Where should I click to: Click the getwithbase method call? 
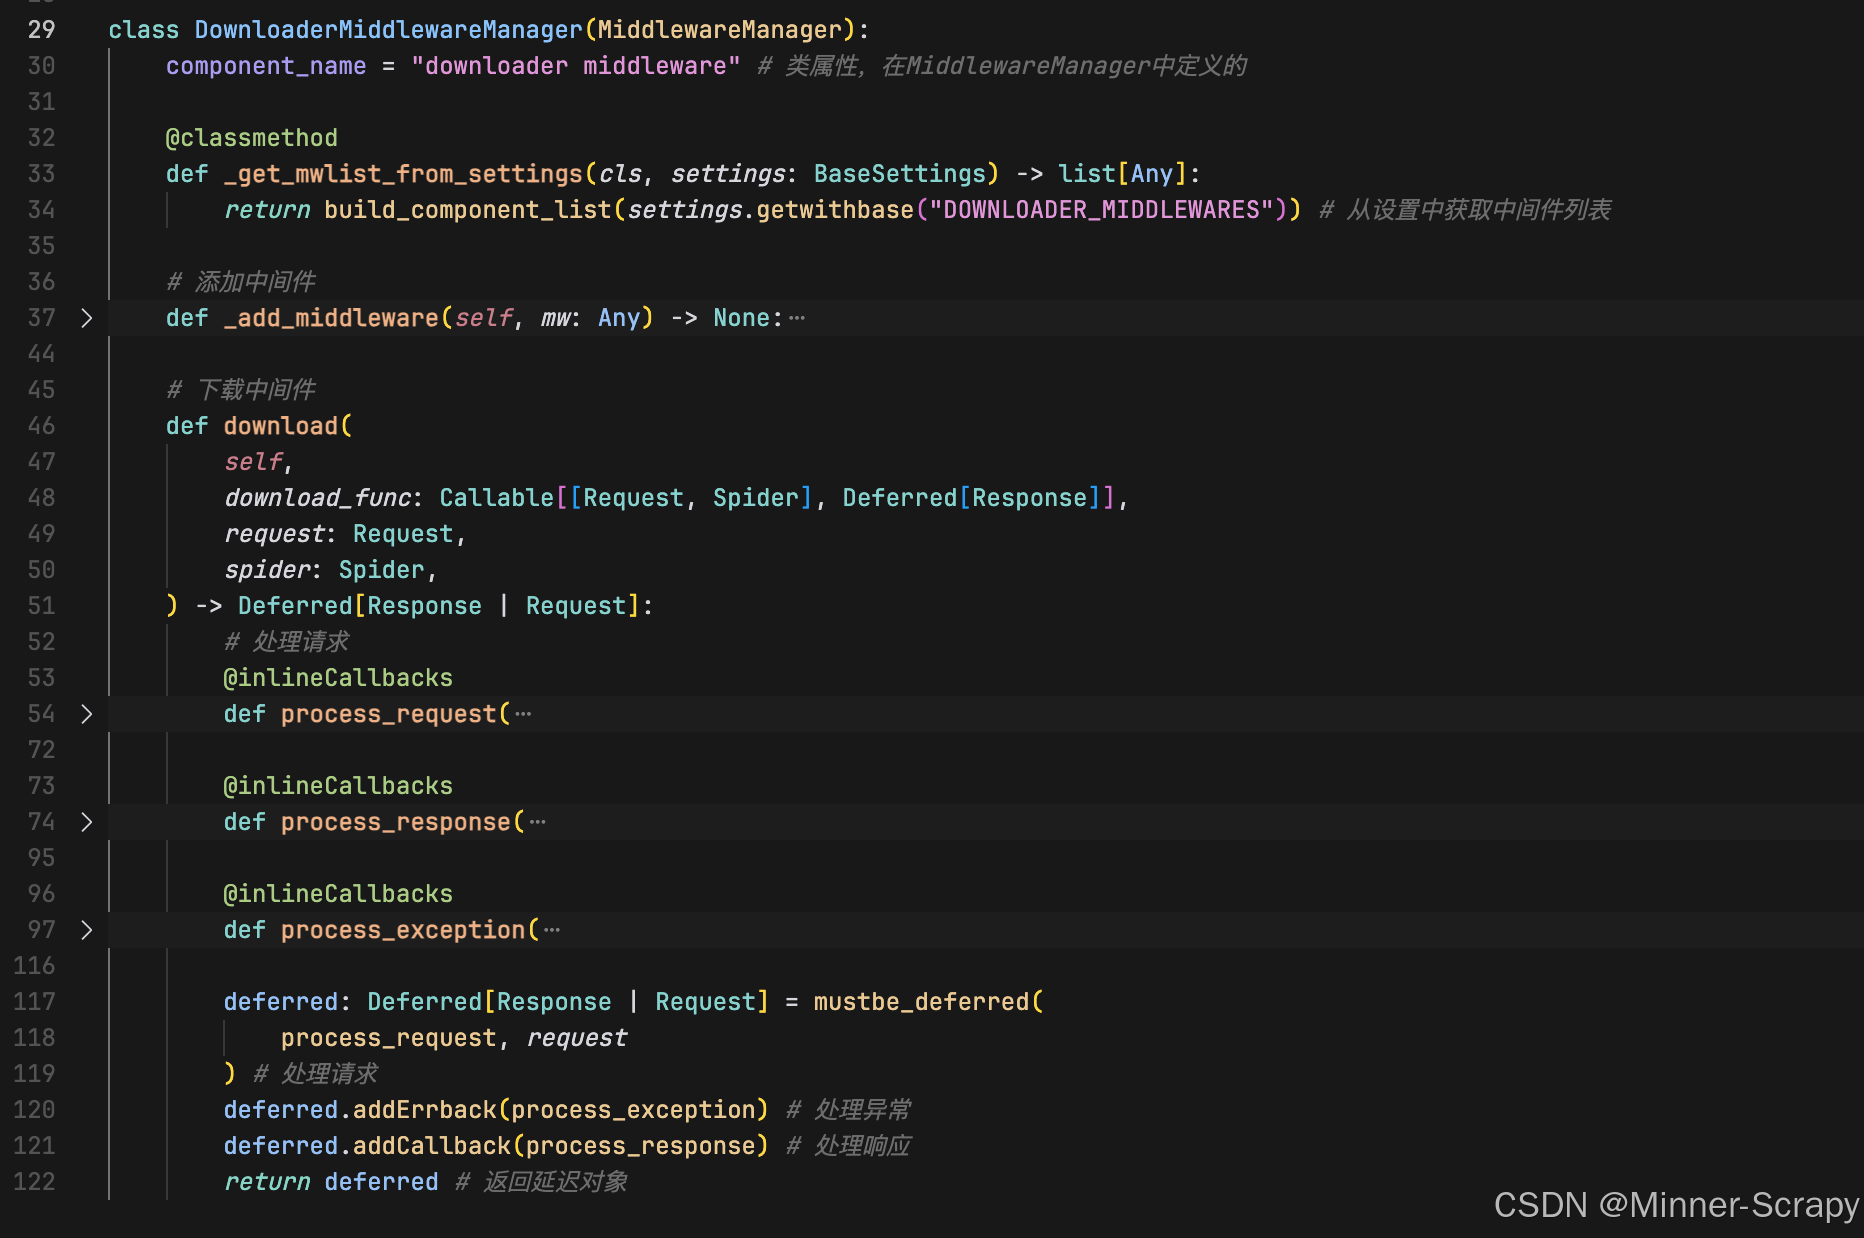(x=835, y=210)
